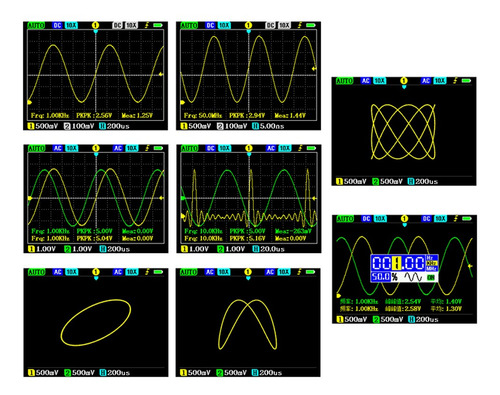Click lightning charge icon on ellipse XY screen
Screen dimensions: 500x395
[147, 272]
